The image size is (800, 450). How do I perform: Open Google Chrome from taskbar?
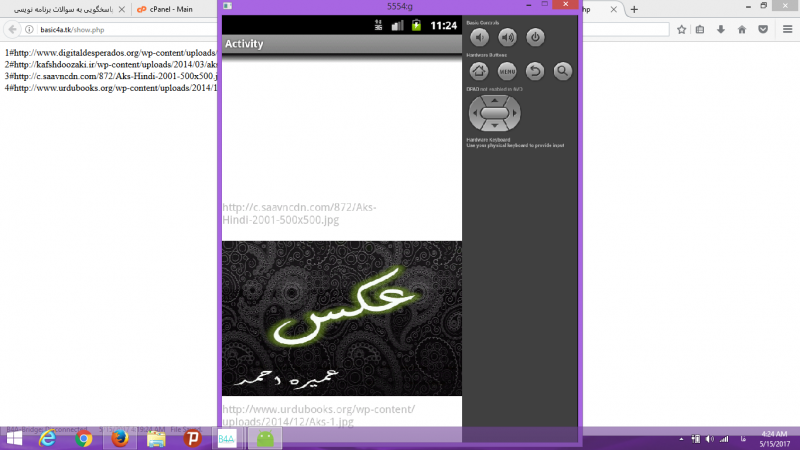pyautogui.click(x=84, y=439)
